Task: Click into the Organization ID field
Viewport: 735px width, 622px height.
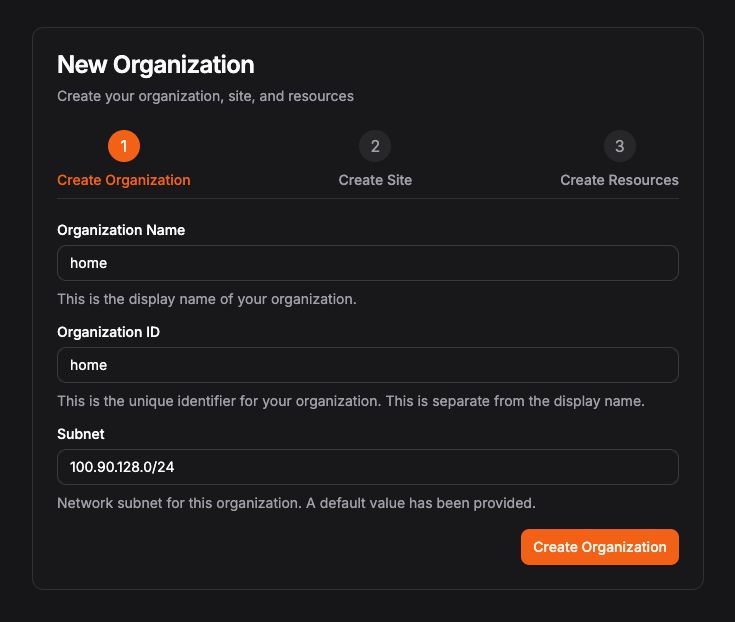Action: click(367, 365)
